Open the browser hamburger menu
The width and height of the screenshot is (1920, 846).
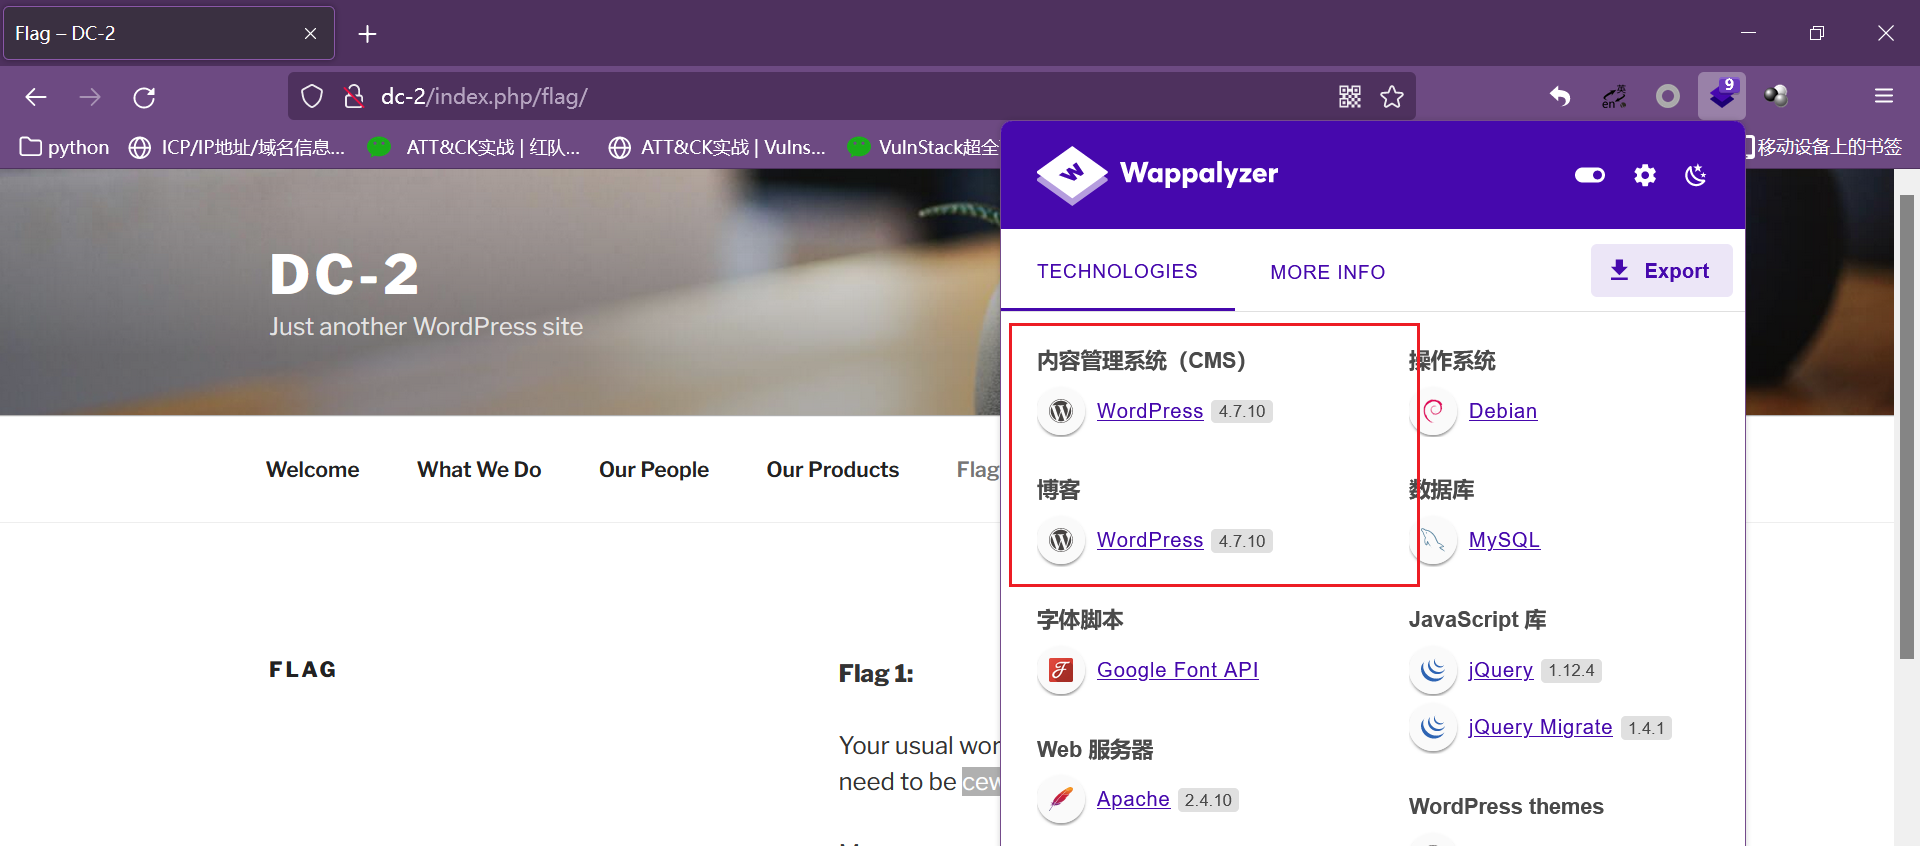[x=1884, y=96]
